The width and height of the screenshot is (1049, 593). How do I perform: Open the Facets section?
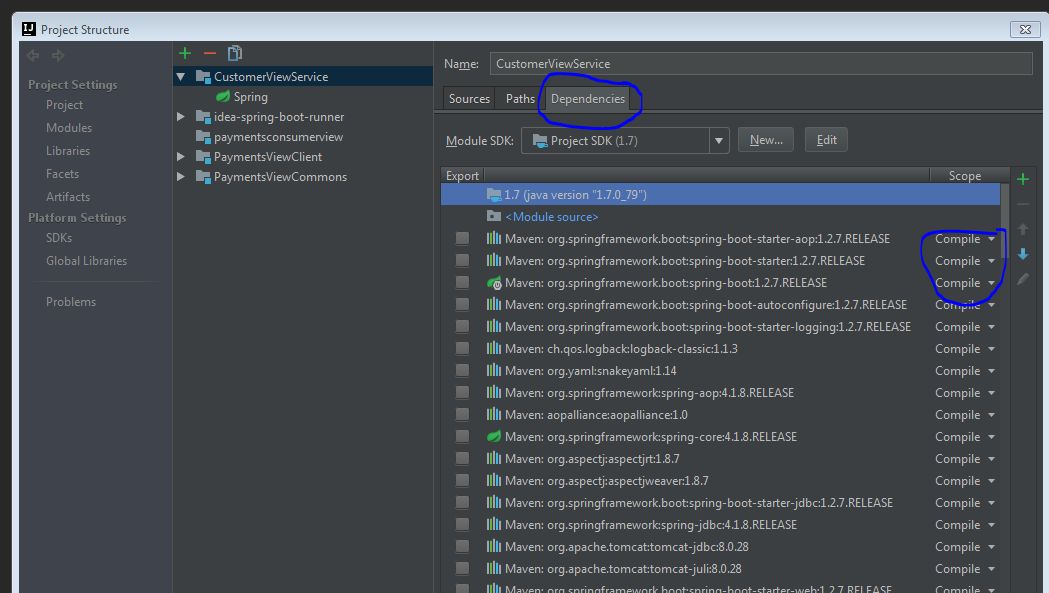click(x=62, y=173)
